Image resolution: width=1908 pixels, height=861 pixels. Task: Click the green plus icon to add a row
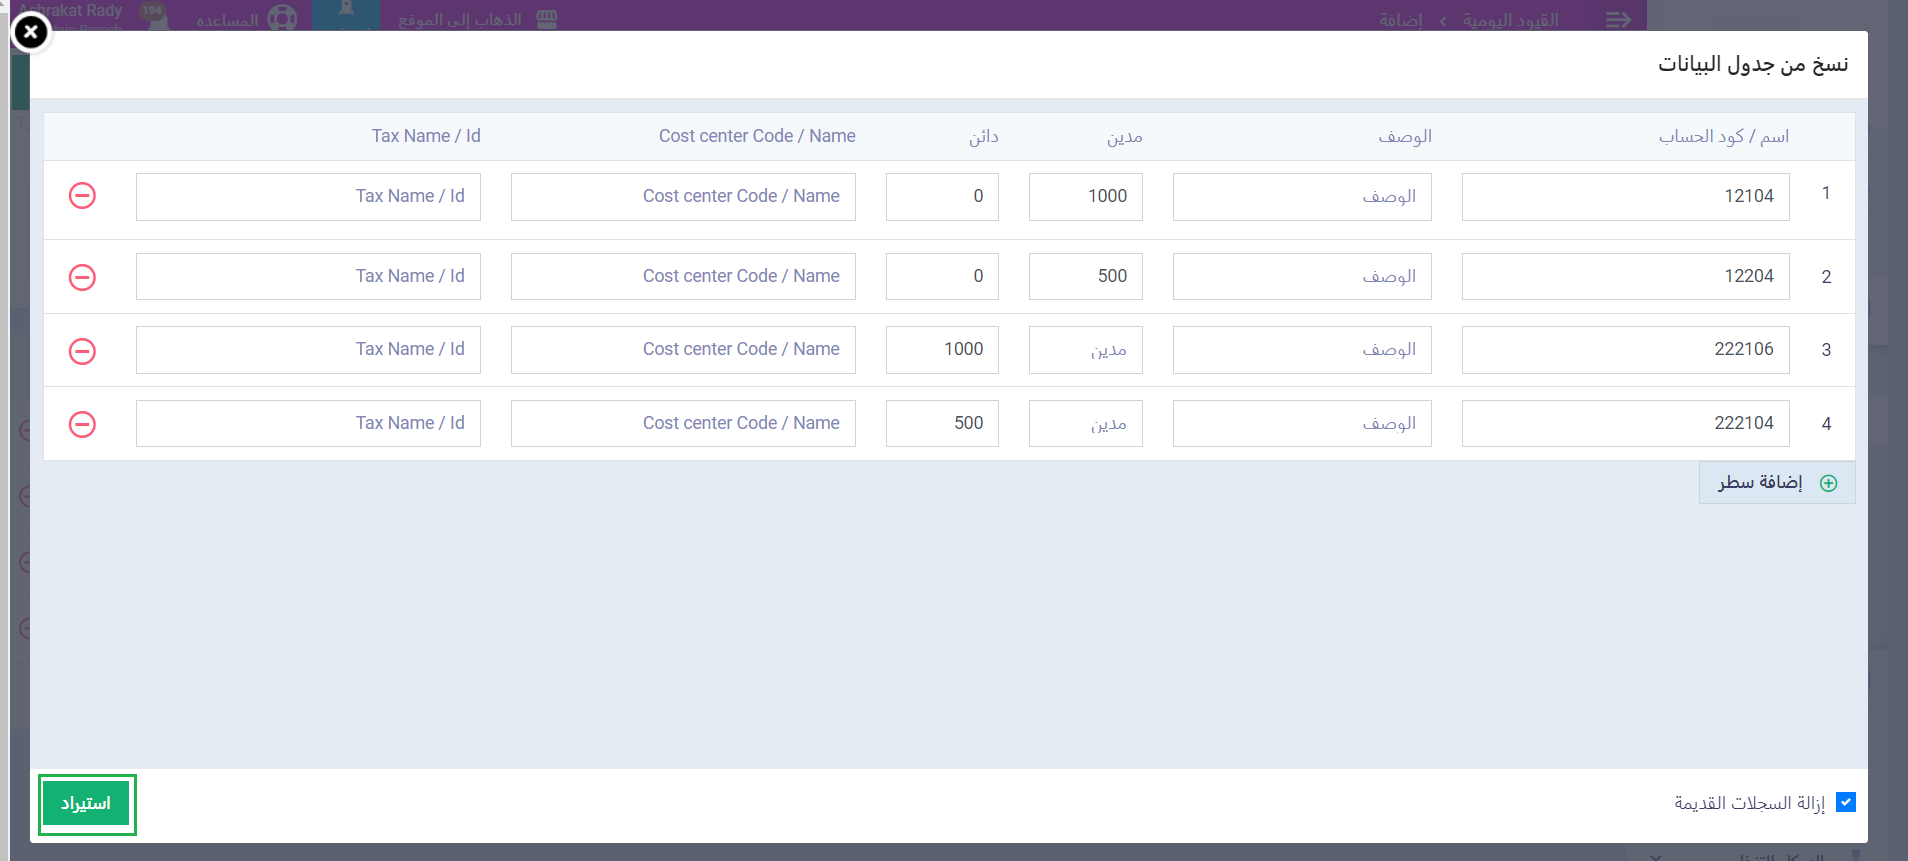[x=1828, y=483]
